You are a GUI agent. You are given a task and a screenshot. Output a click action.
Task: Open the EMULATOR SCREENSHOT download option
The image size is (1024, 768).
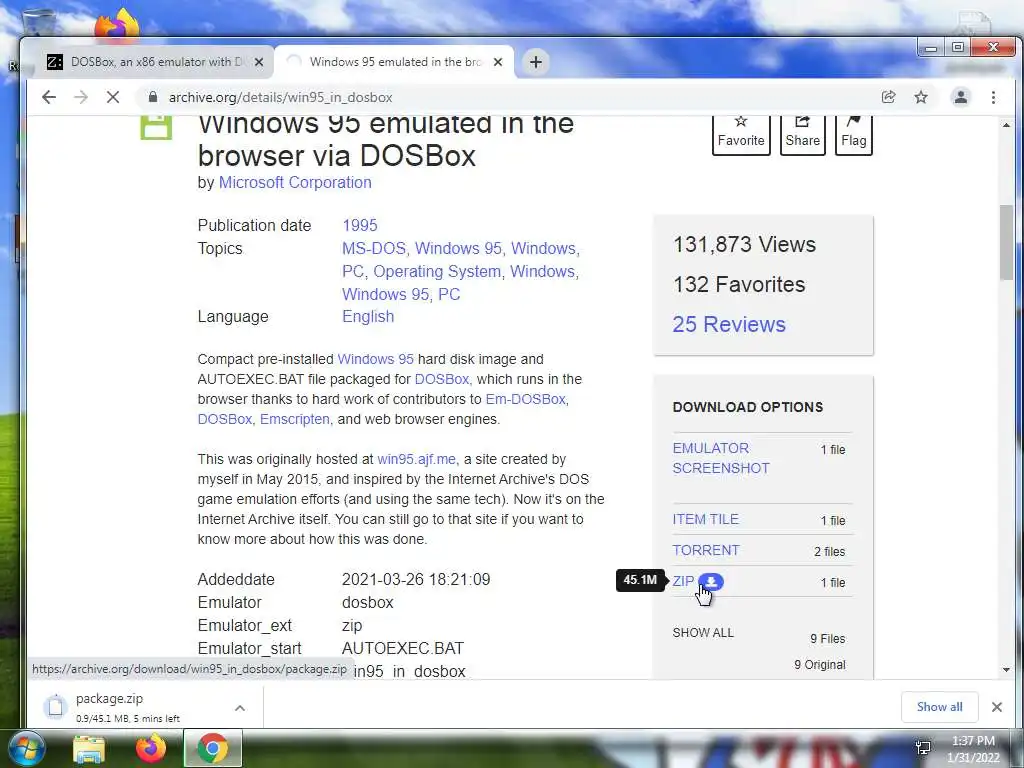(x=721, y=458)
